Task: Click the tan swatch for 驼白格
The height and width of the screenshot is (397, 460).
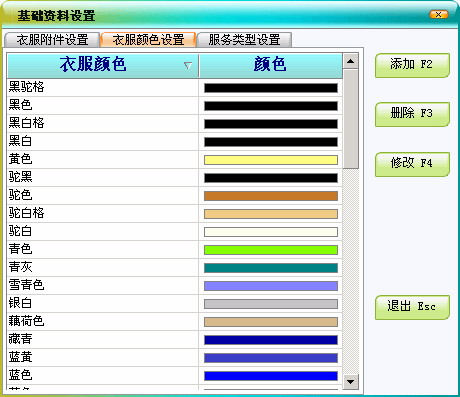Action: pos(271,214)
